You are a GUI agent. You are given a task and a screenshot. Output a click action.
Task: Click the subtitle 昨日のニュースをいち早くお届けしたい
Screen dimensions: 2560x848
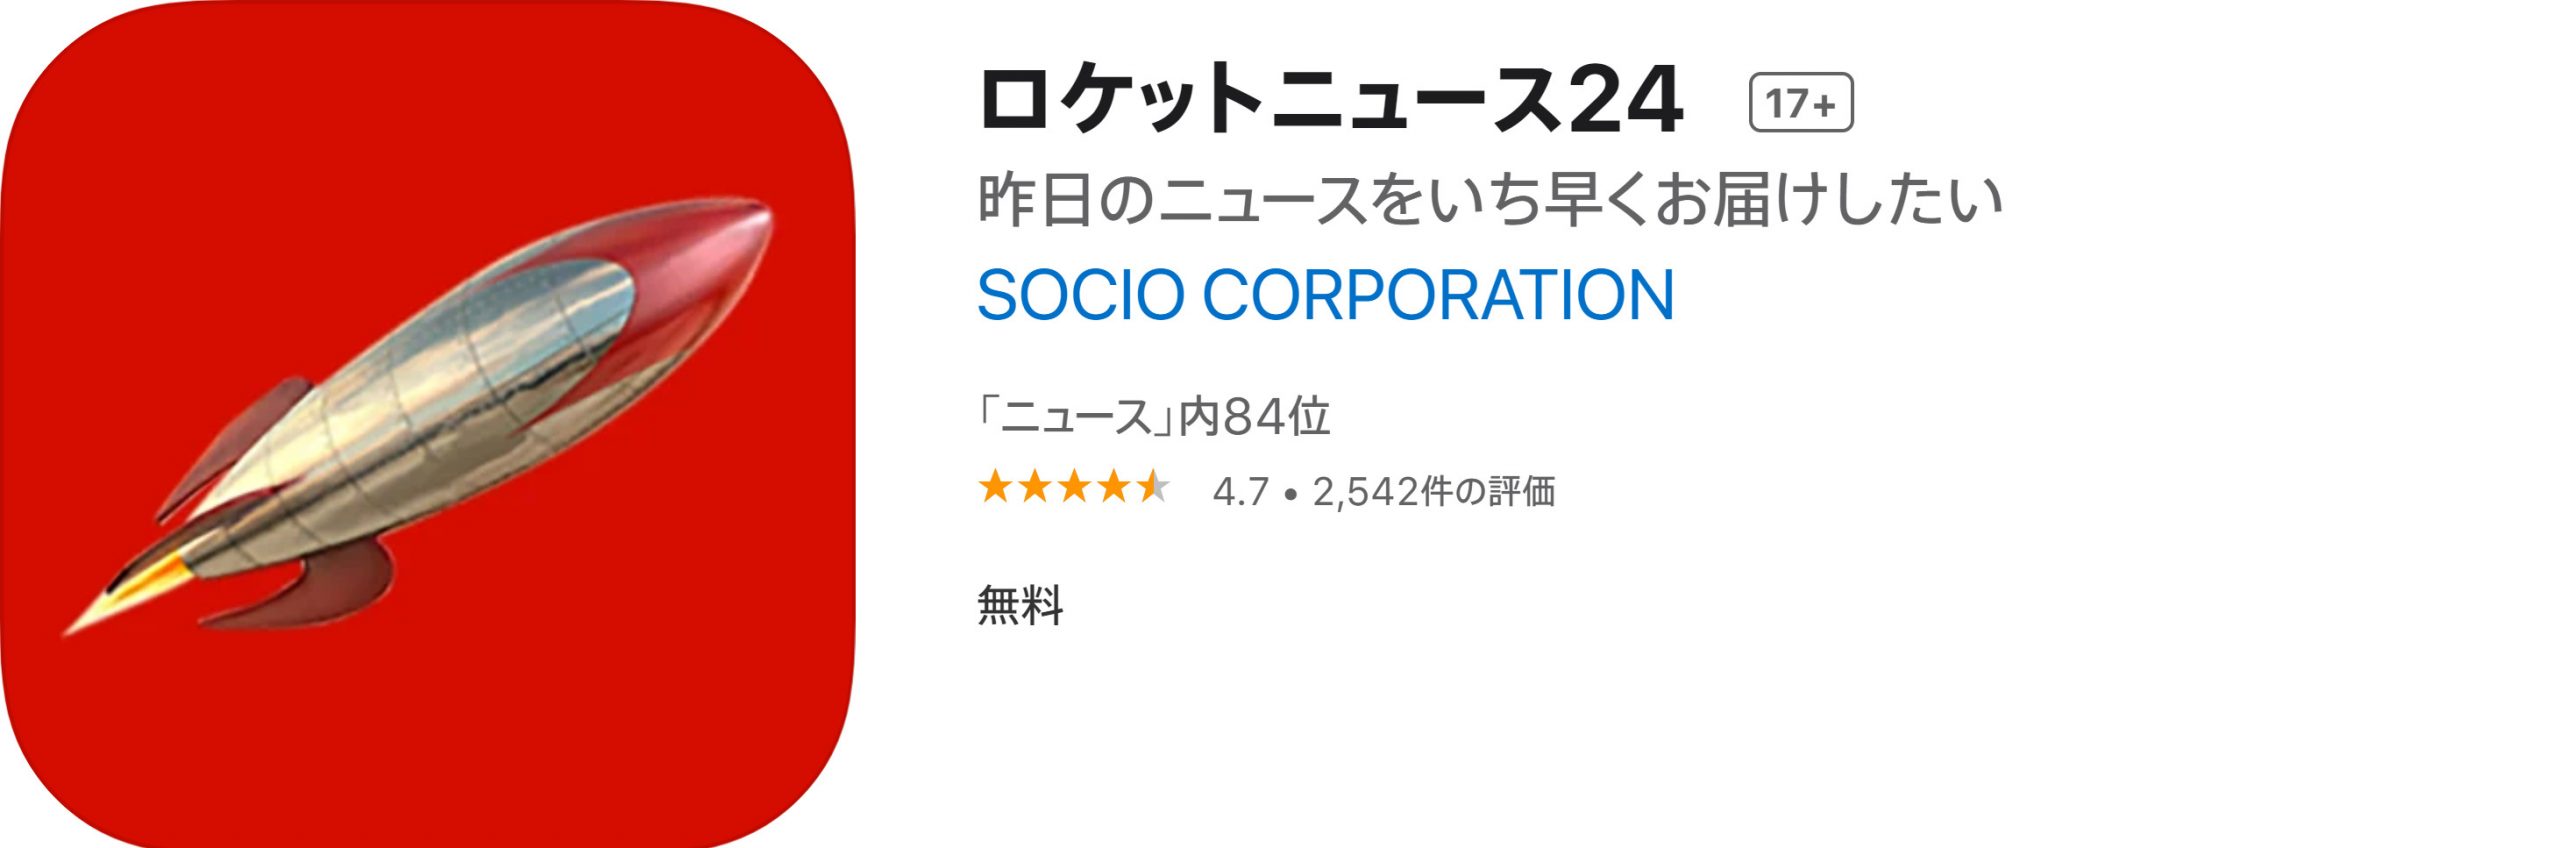coord(1490,201)
